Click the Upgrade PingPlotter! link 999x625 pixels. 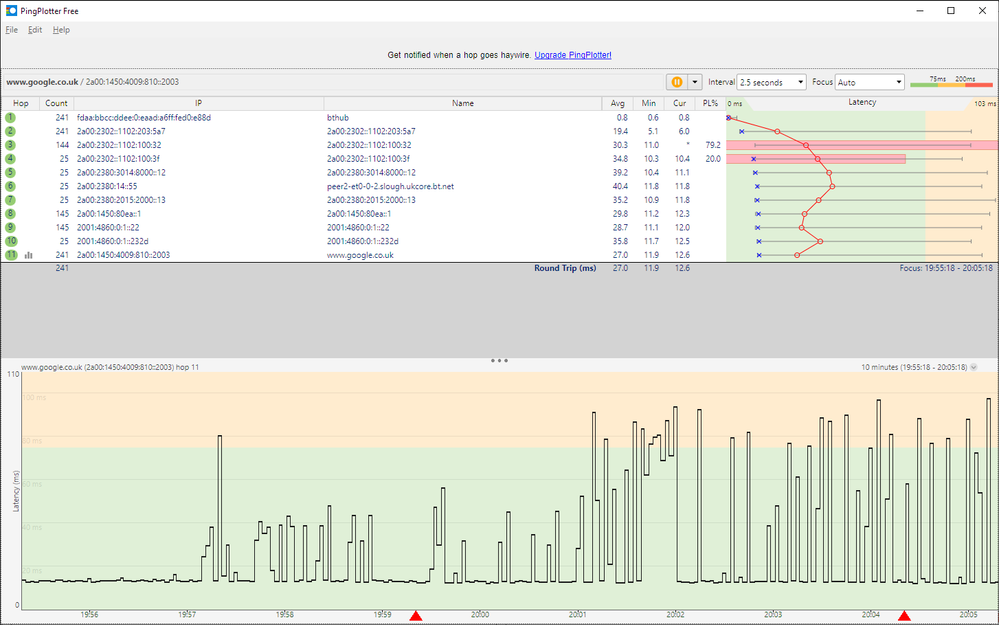[x=572, y=54]
